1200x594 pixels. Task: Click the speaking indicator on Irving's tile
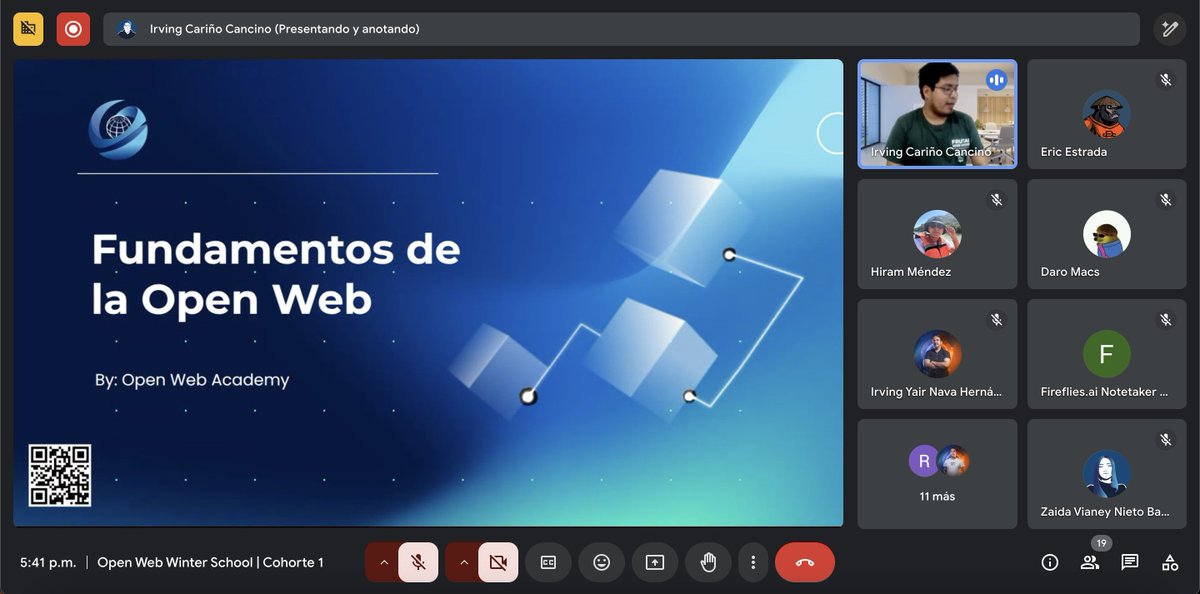996,80
